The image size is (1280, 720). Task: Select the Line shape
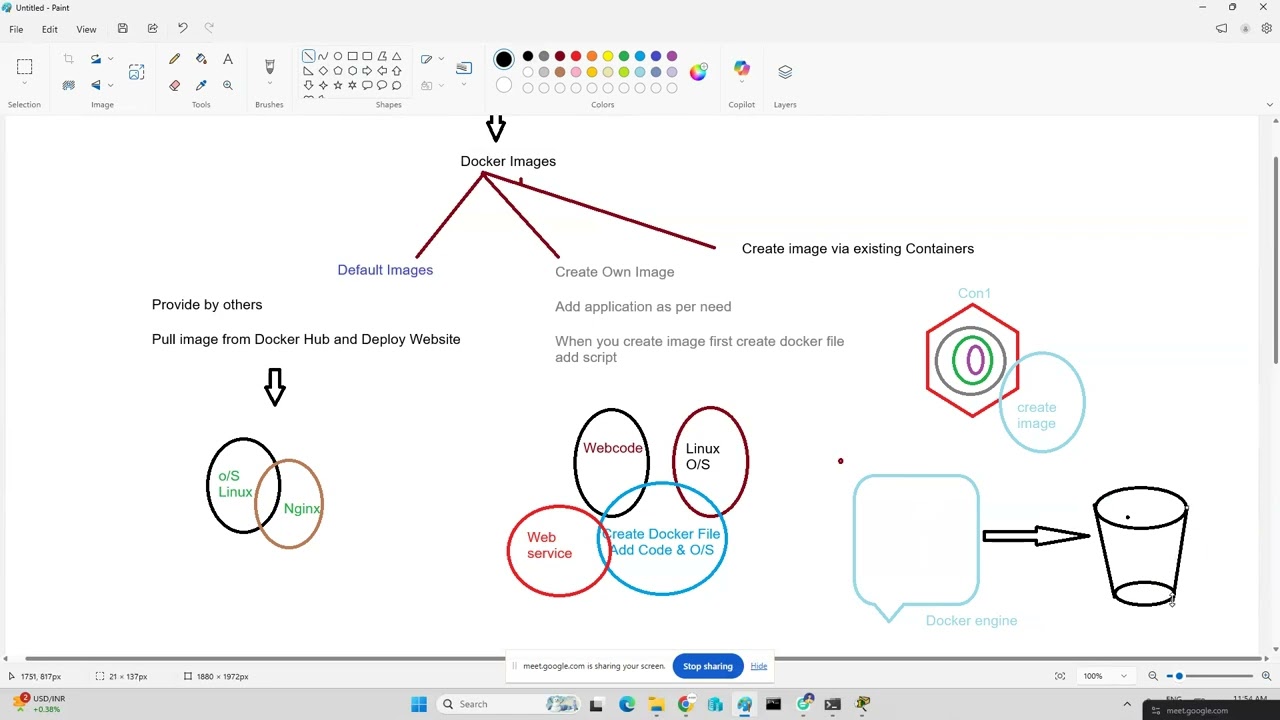pos(308,56)
